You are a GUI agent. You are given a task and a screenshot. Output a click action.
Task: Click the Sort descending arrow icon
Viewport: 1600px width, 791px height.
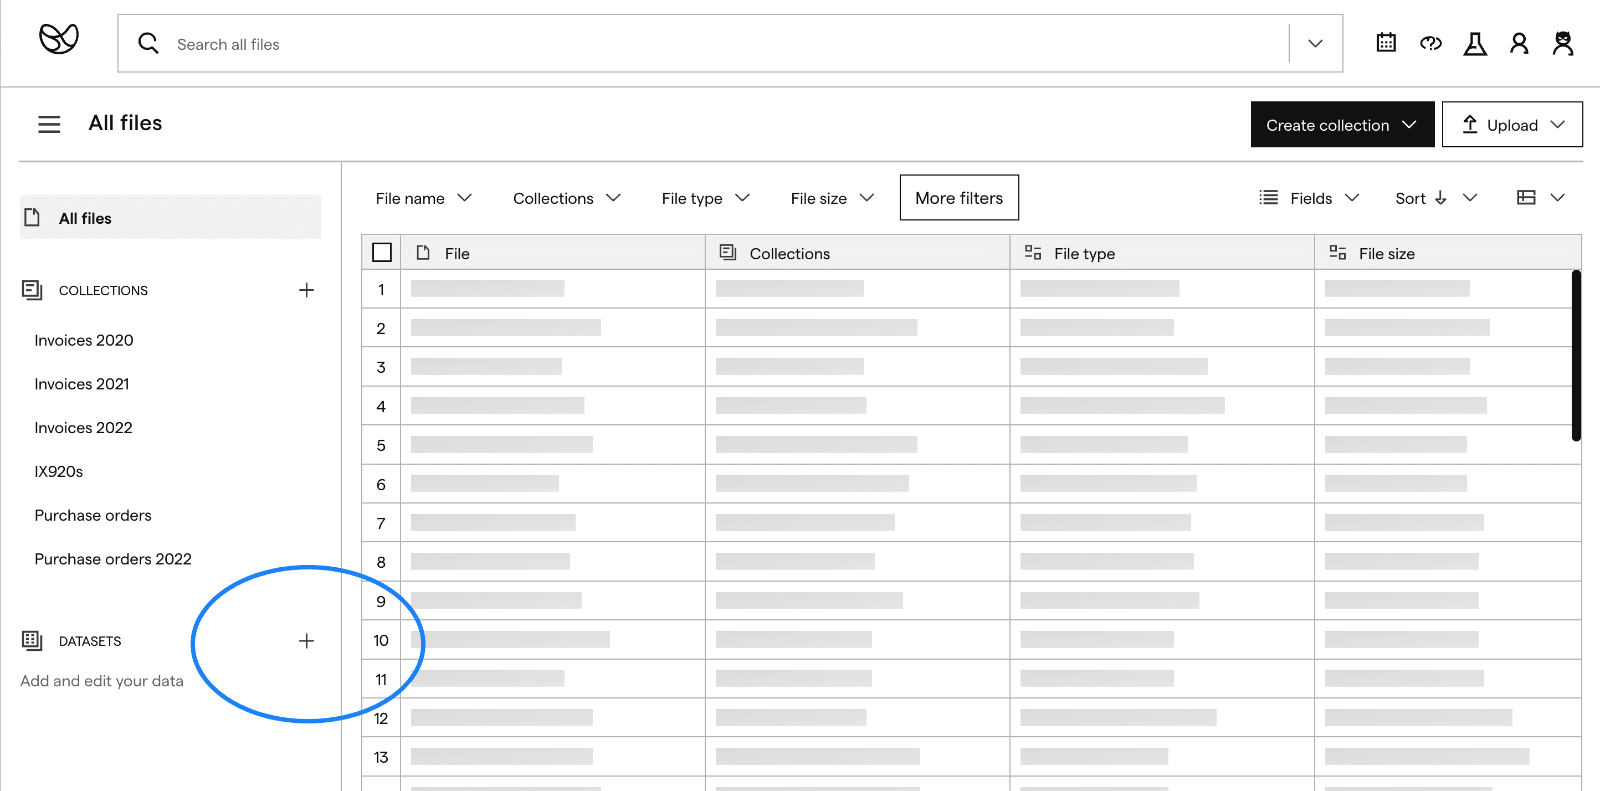[x=1441, y=198]
